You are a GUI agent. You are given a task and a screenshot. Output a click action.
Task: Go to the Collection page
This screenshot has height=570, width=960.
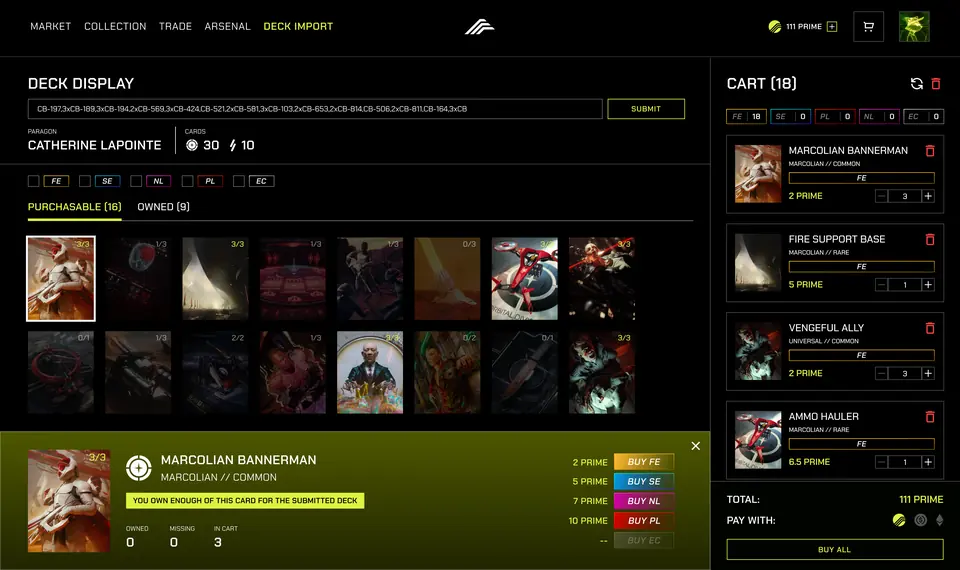[x=115, y=26]
